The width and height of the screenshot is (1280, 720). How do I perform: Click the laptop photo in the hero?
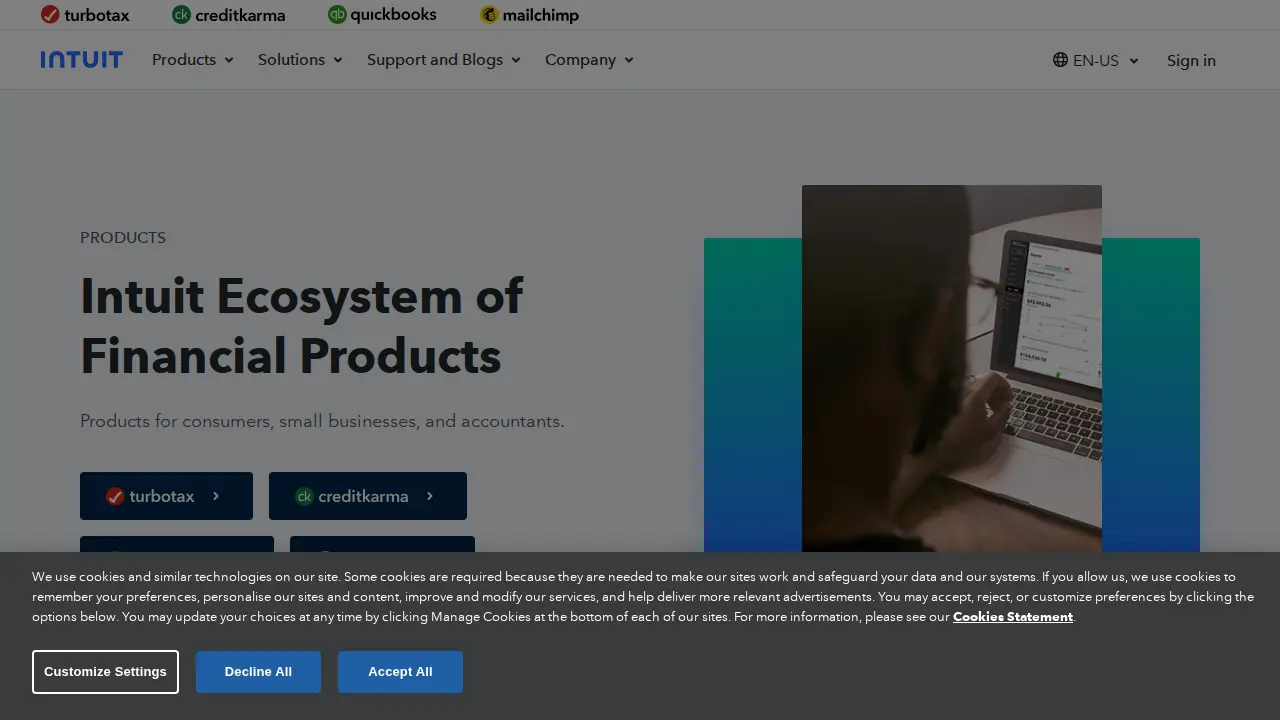point(952,368)
